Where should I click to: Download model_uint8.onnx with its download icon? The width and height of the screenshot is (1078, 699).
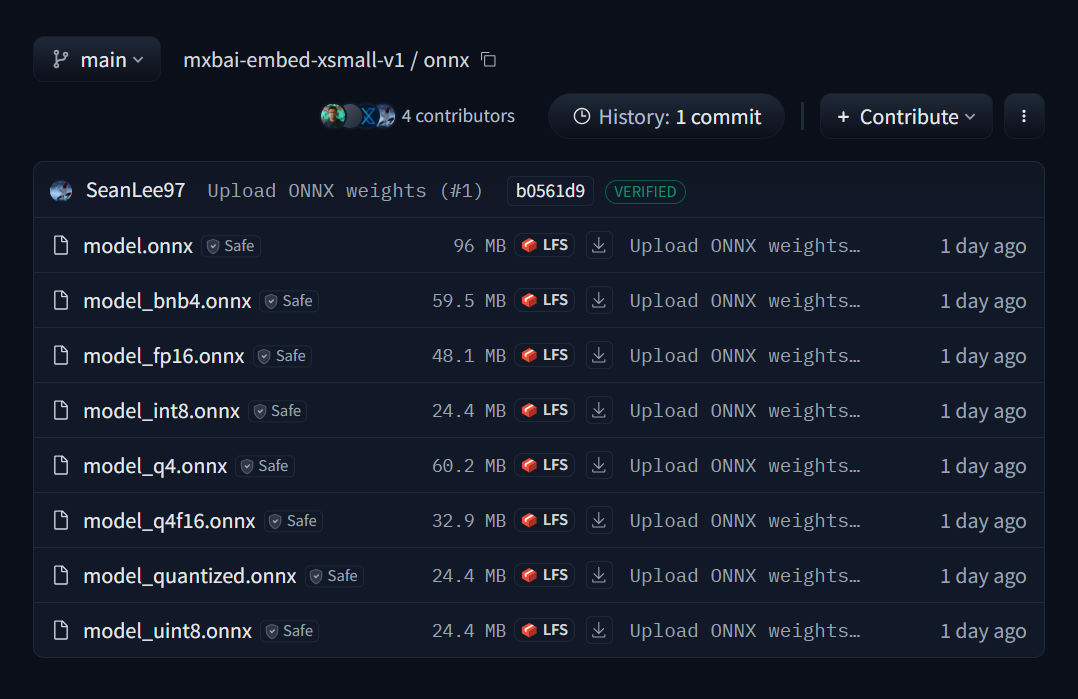tap(599, 630)
